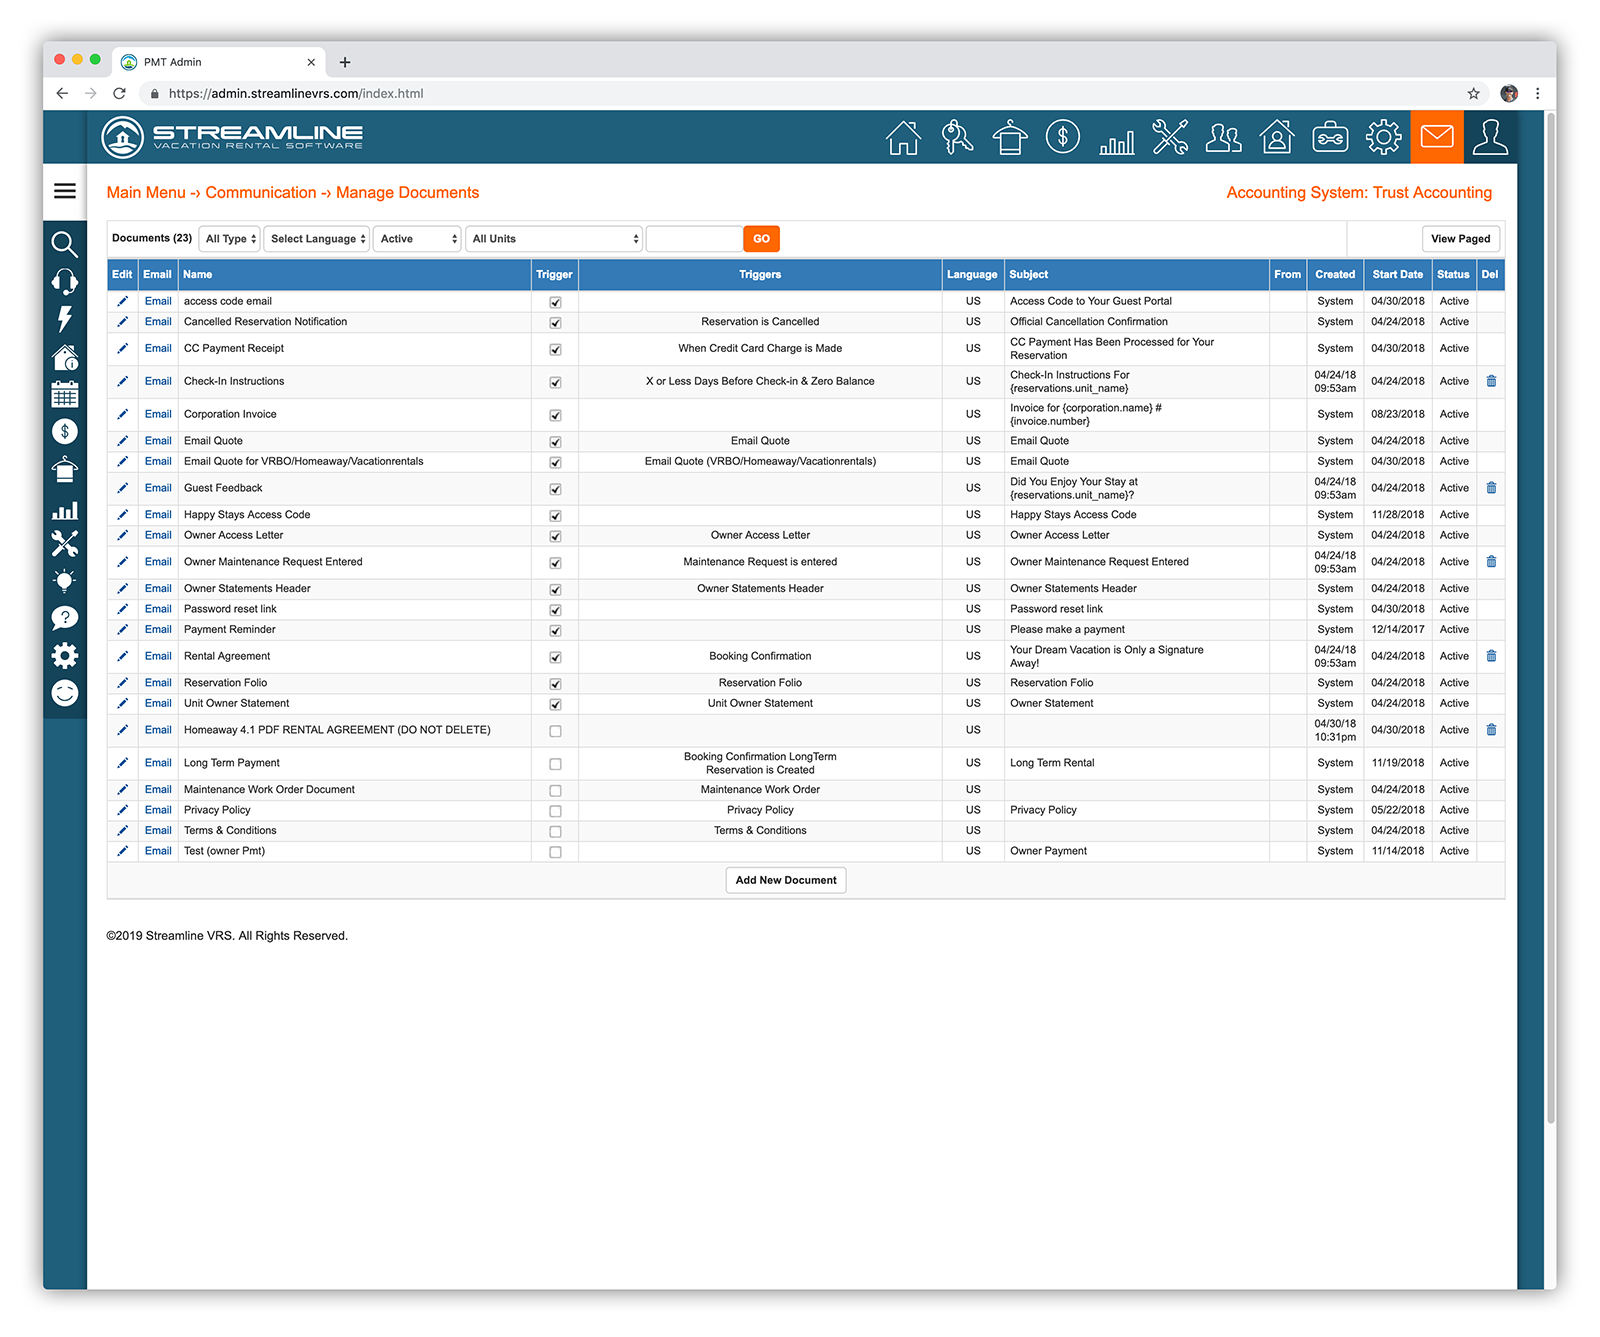Expand the Select Language dropdown
Viewport: 1600px width, 1337px height.
[x=316, y=238]
